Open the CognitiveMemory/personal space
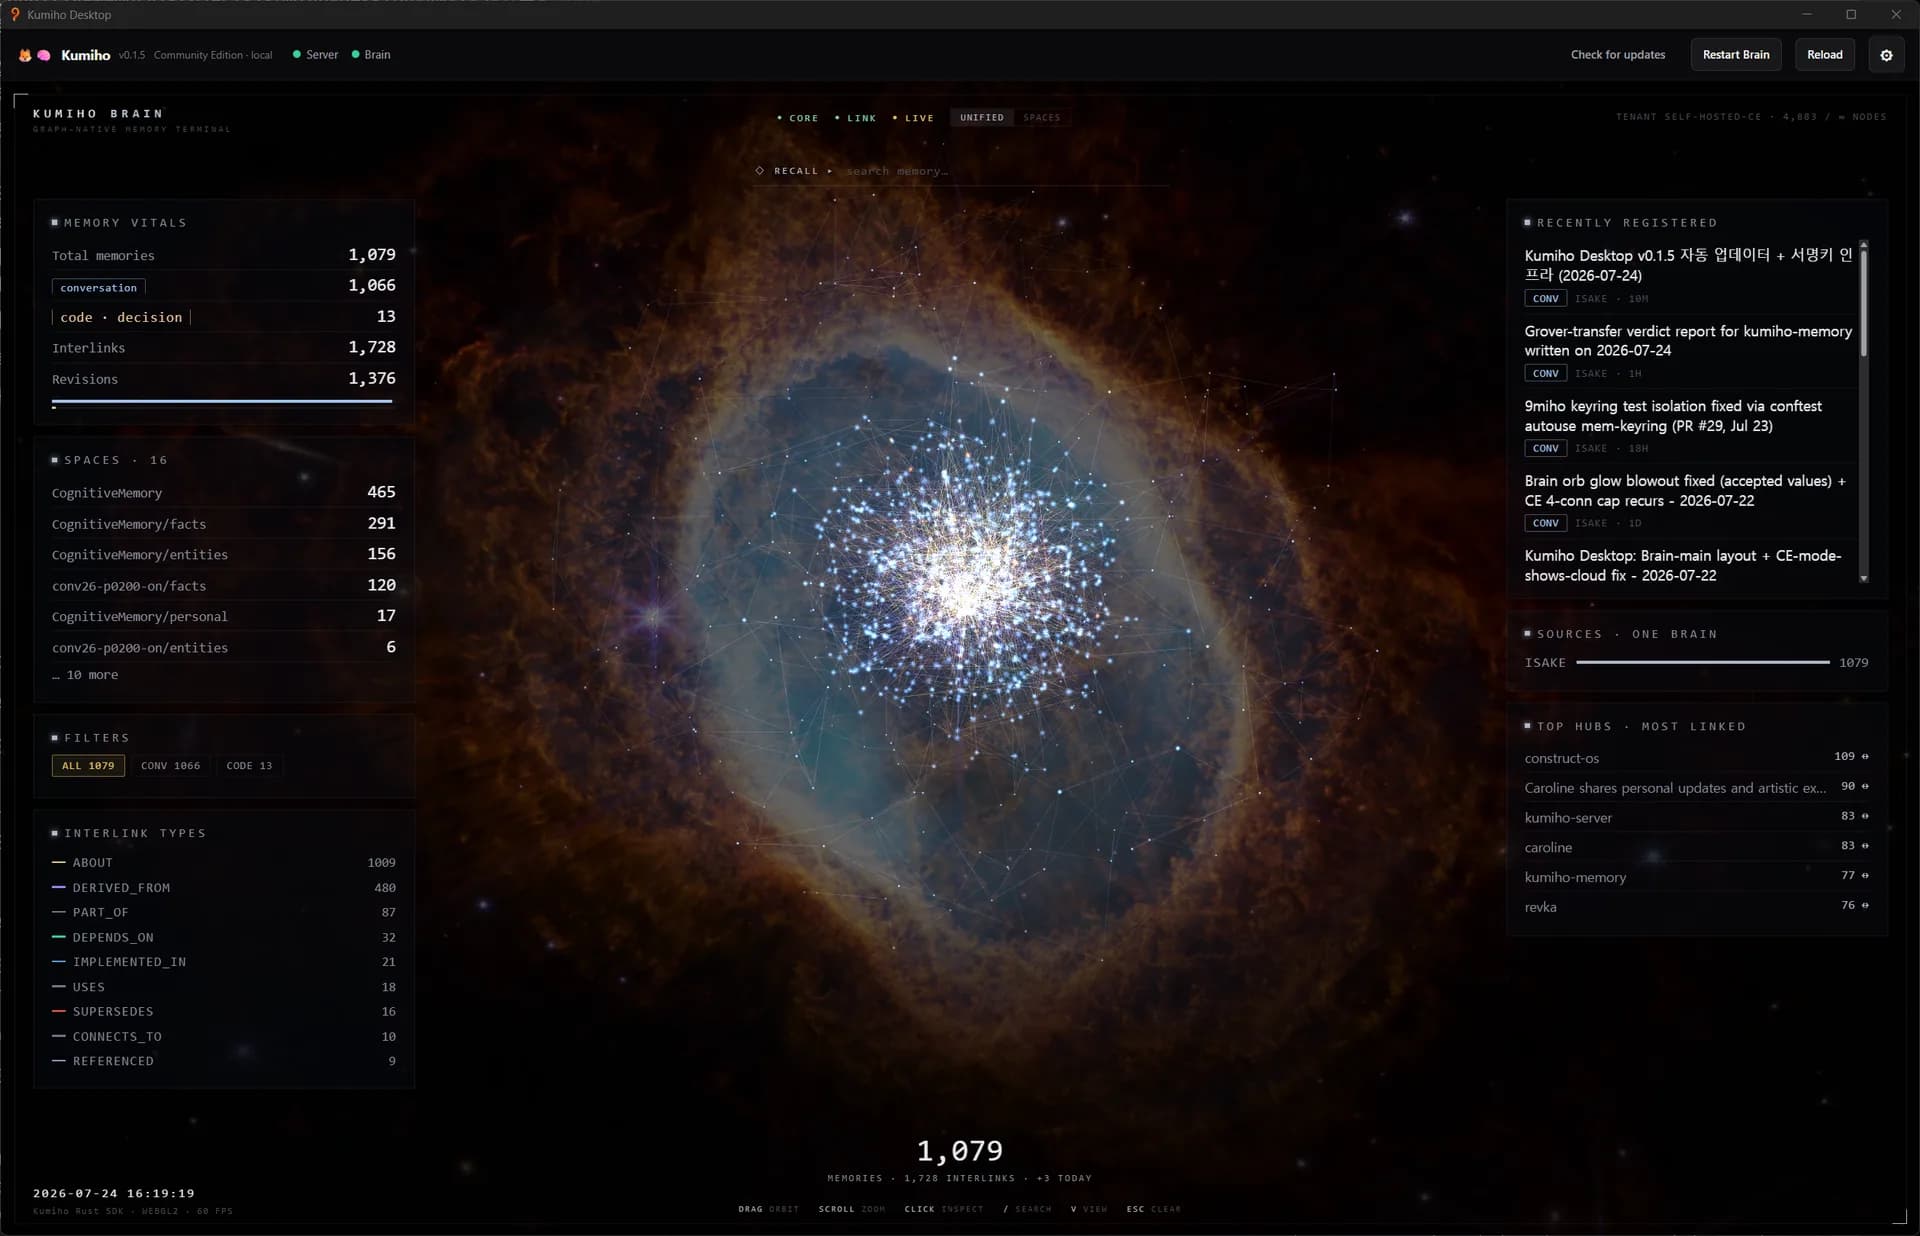 223,617
